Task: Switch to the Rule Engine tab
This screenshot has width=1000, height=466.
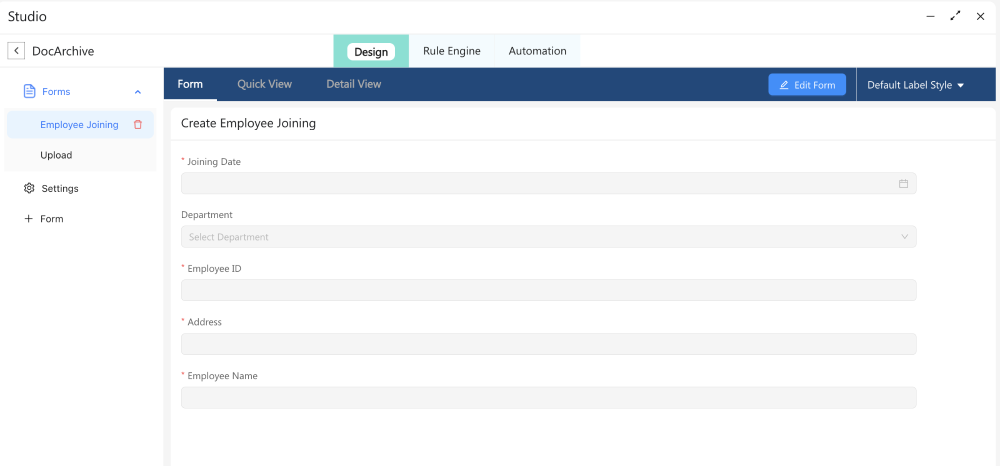Action: coord(452,51)
